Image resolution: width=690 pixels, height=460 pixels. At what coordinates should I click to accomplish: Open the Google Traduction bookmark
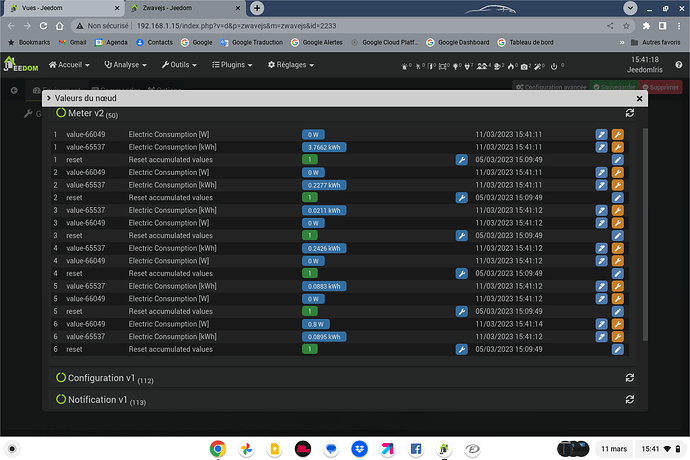click(x=252, y=42)
